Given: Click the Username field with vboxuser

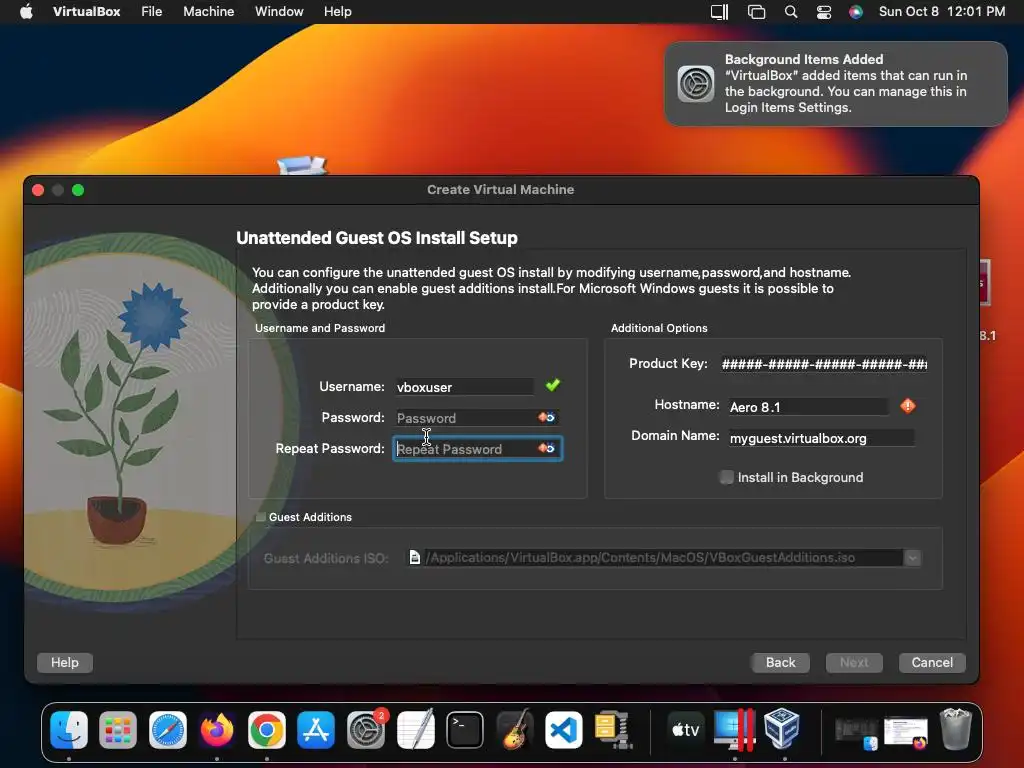Looking at the screenshot, I should [x=464, y=387].
